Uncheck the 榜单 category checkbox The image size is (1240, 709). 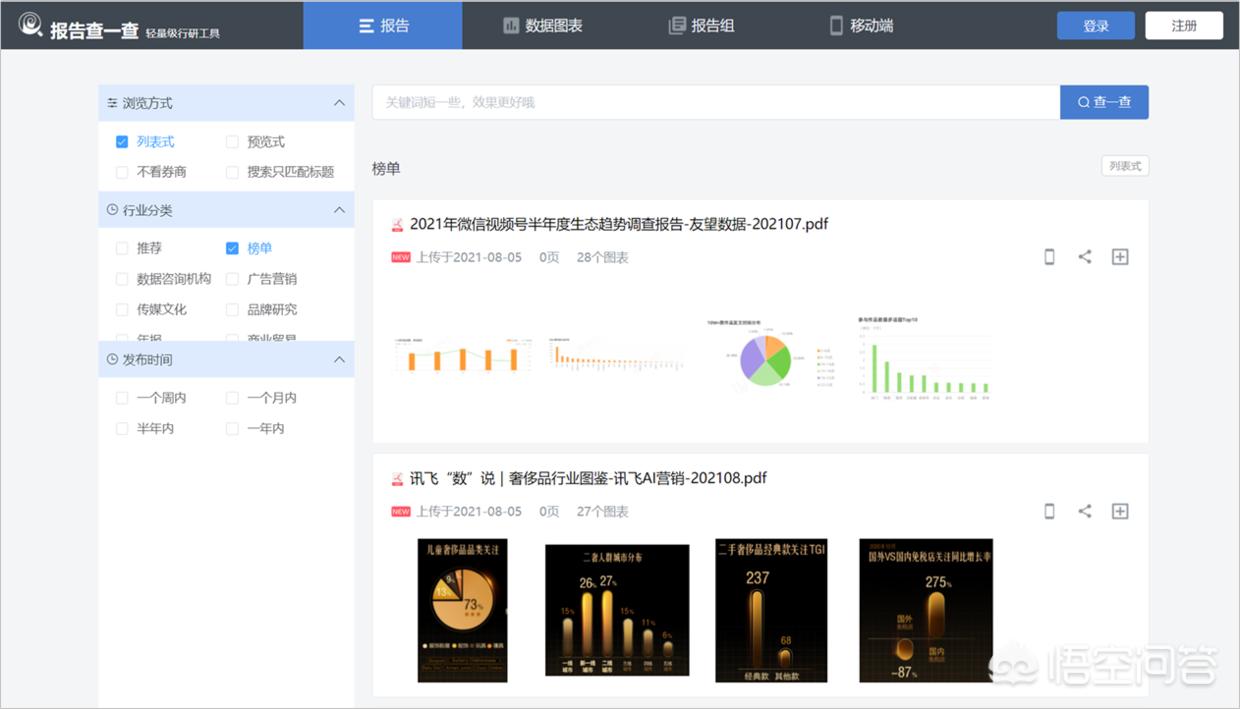(232, 248)
